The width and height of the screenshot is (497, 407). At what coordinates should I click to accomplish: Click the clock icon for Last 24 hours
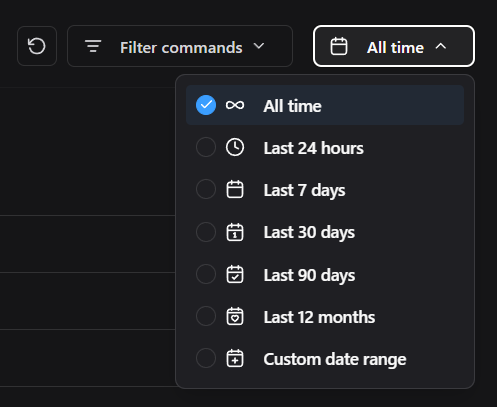[x=235, y=147]
